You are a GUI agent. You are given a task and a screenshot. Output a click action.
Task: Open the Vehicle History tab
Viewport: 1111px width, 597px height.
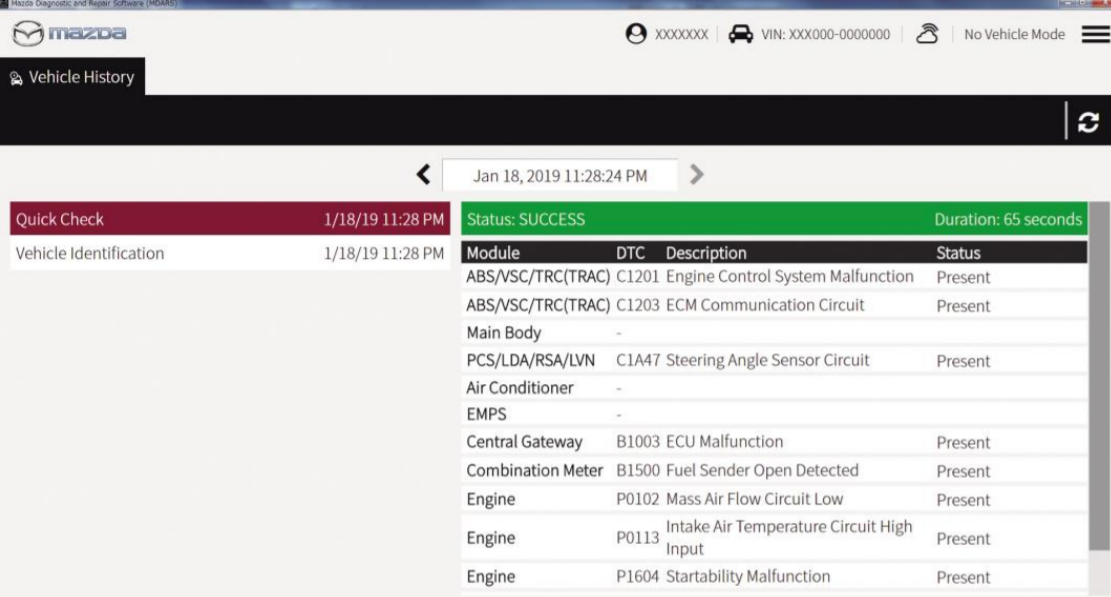pos(72,78)
